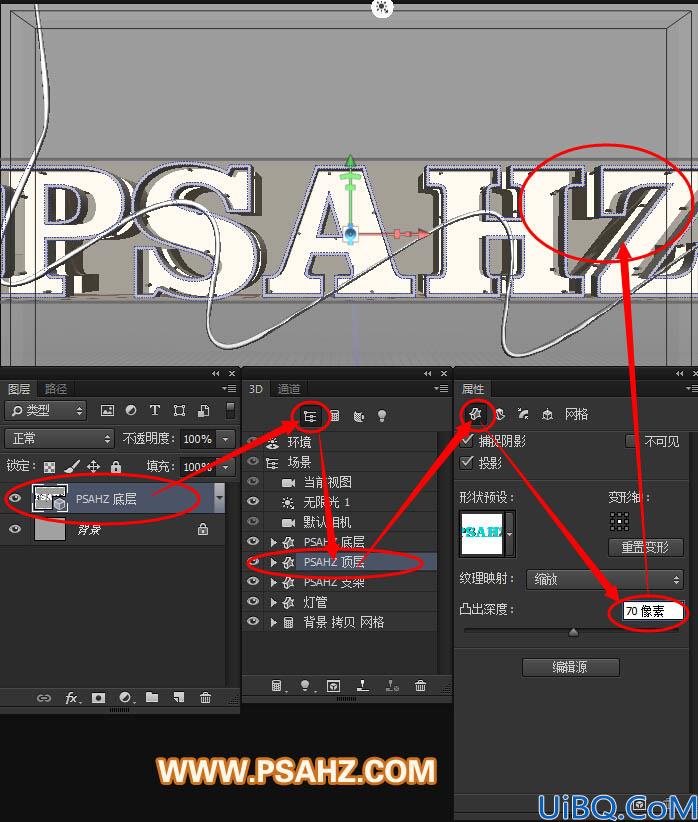Select the Cap properties icon
The width and height of the screenshot is (698, 822).
(523, 414)
